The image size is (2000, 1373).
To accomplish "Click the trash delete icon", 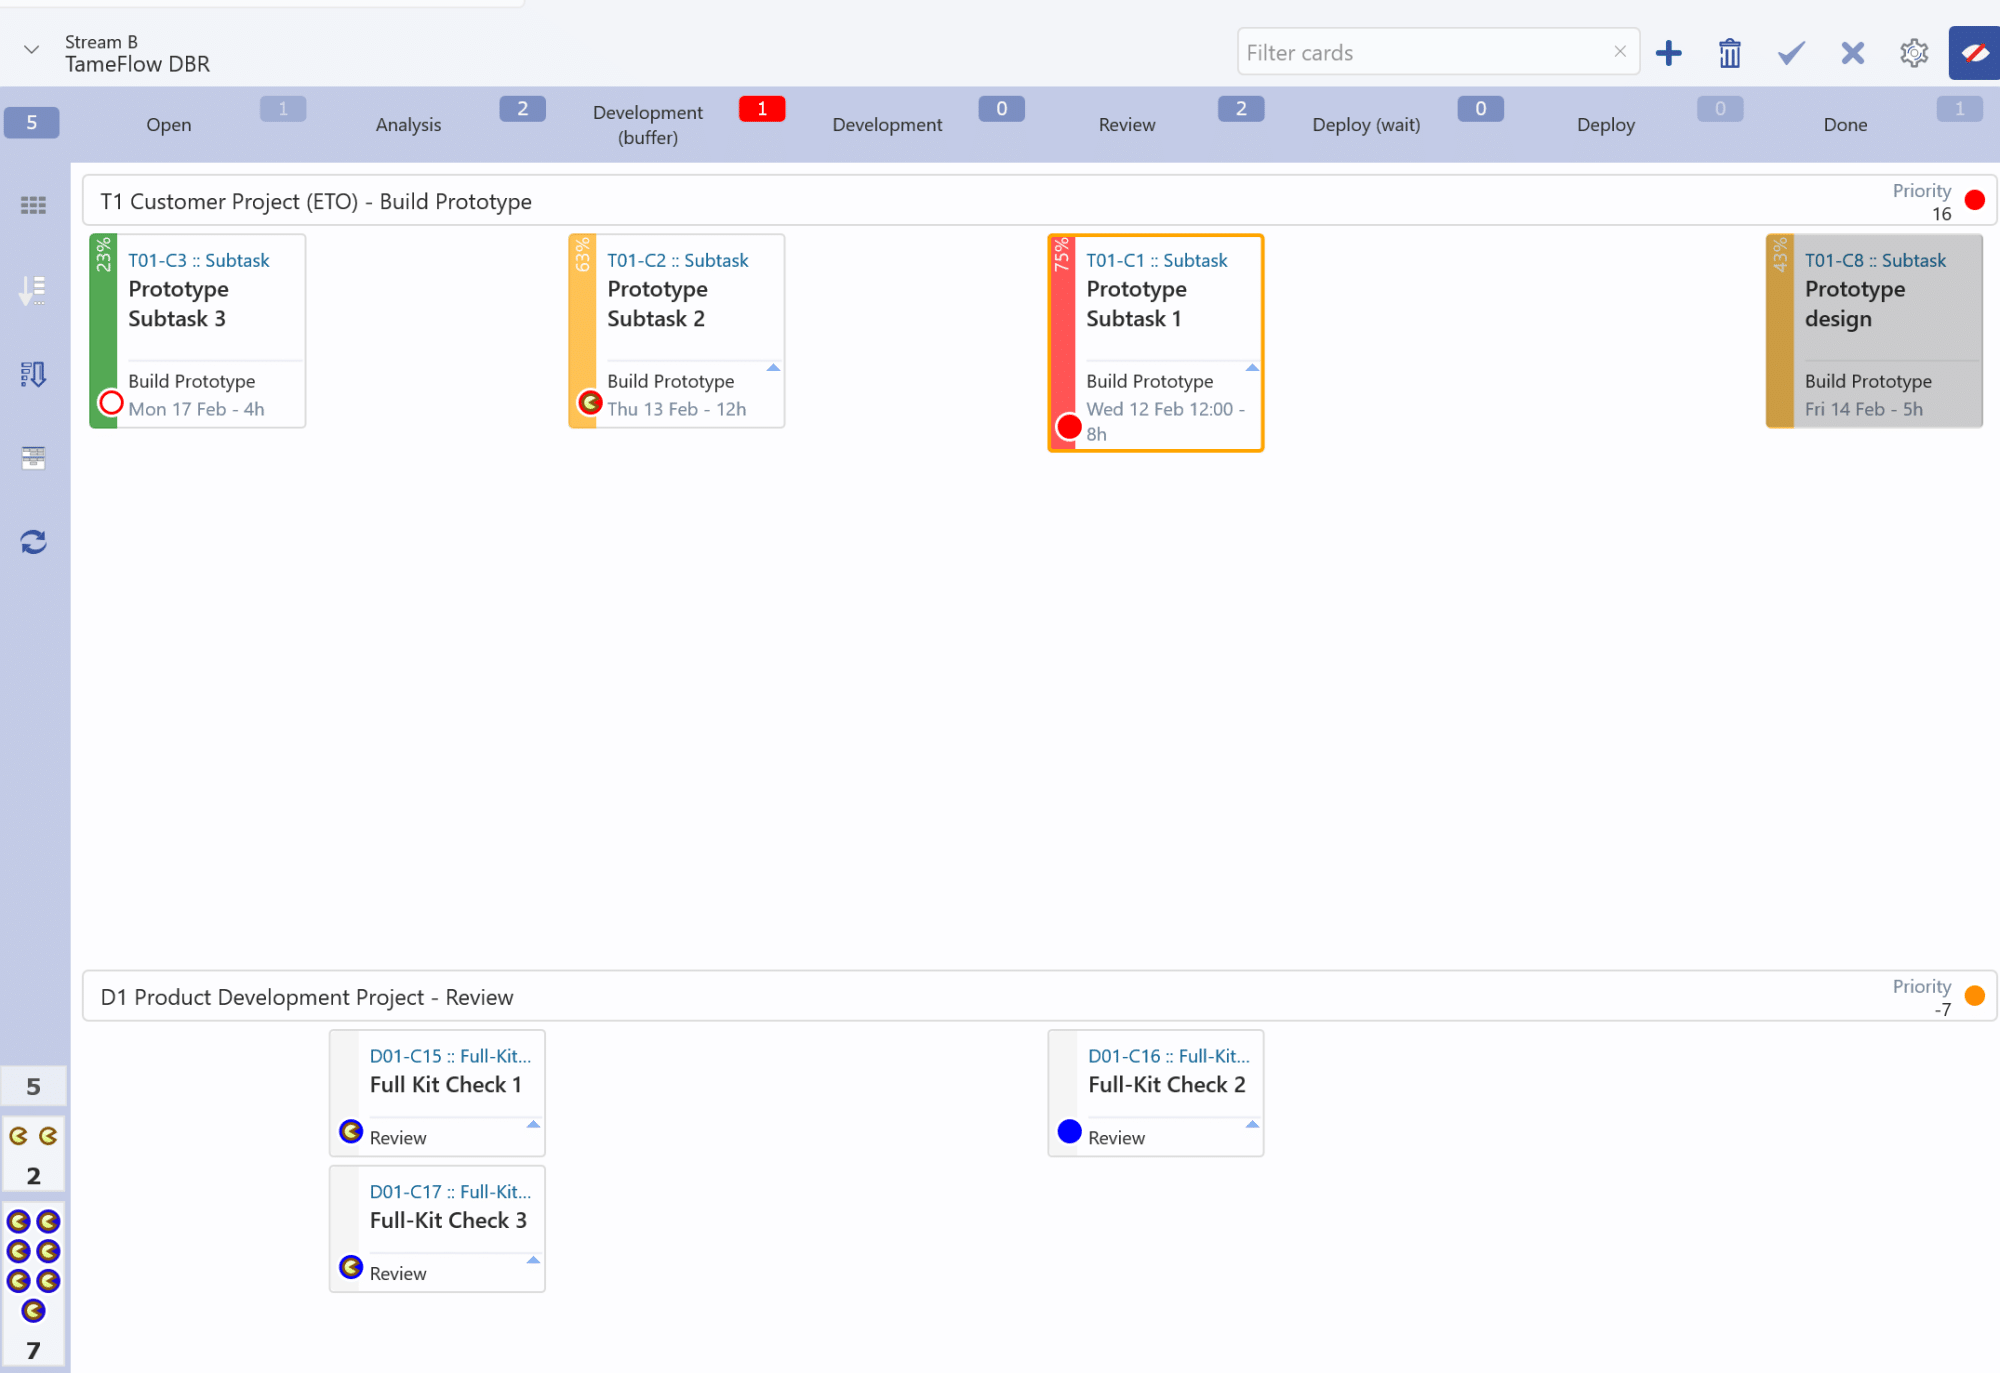I will (1729, 53).
